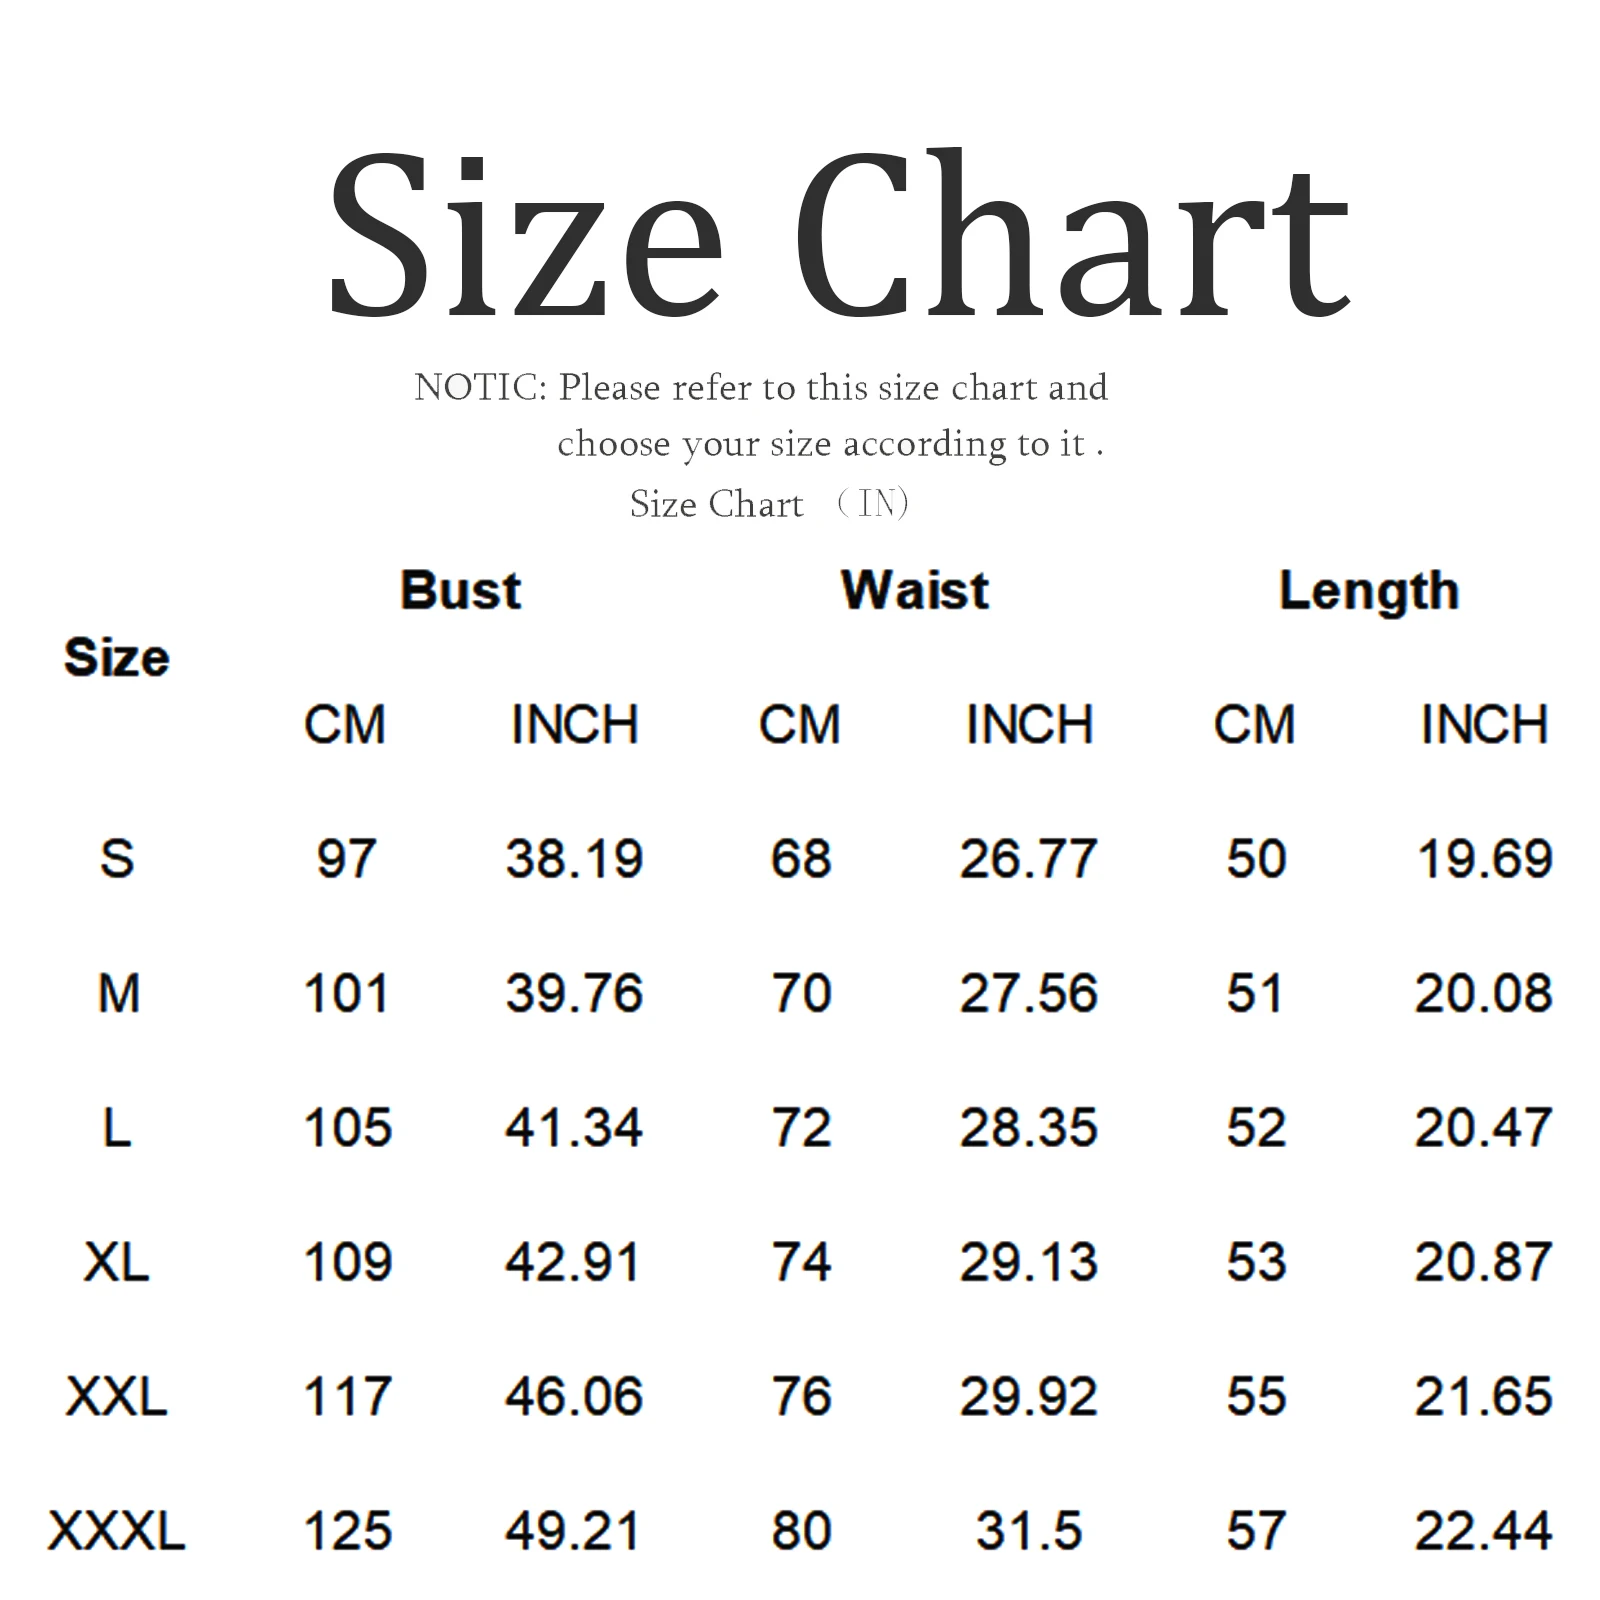Click the NOTIC notice text line
This screenshot has width=1600, height=1600.
(x=760, y=388)
